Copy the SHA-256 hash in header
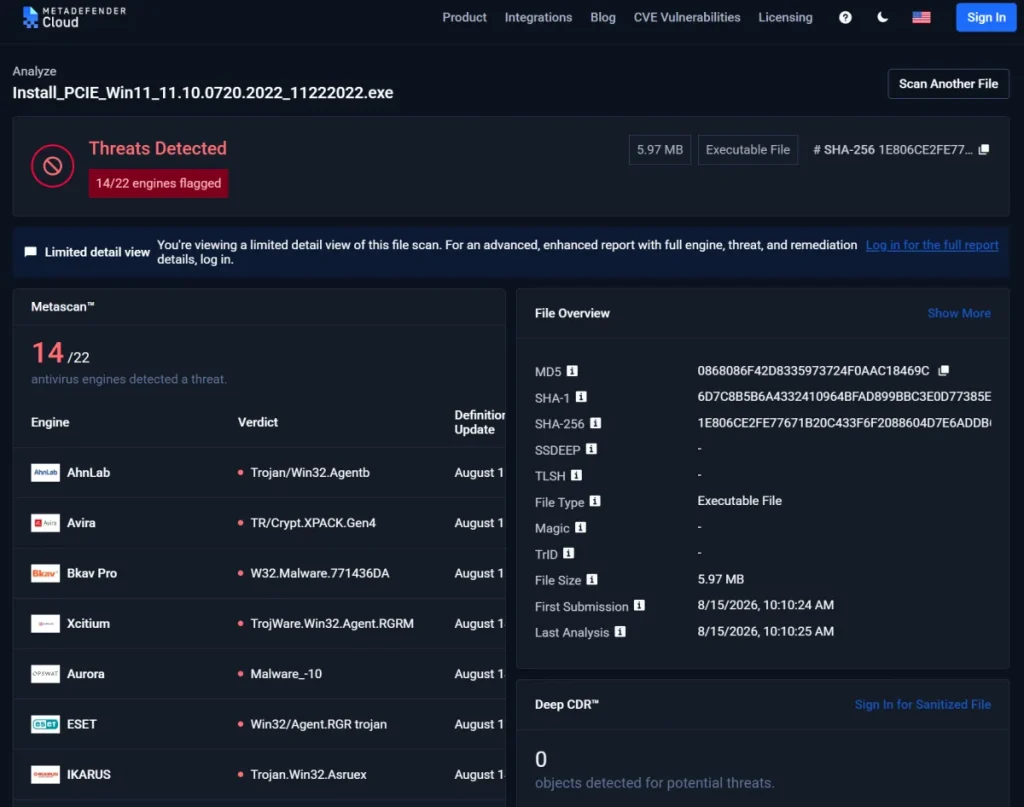Screen dimensions: 1024x807 pyautogui.click(x=984, y=150)
